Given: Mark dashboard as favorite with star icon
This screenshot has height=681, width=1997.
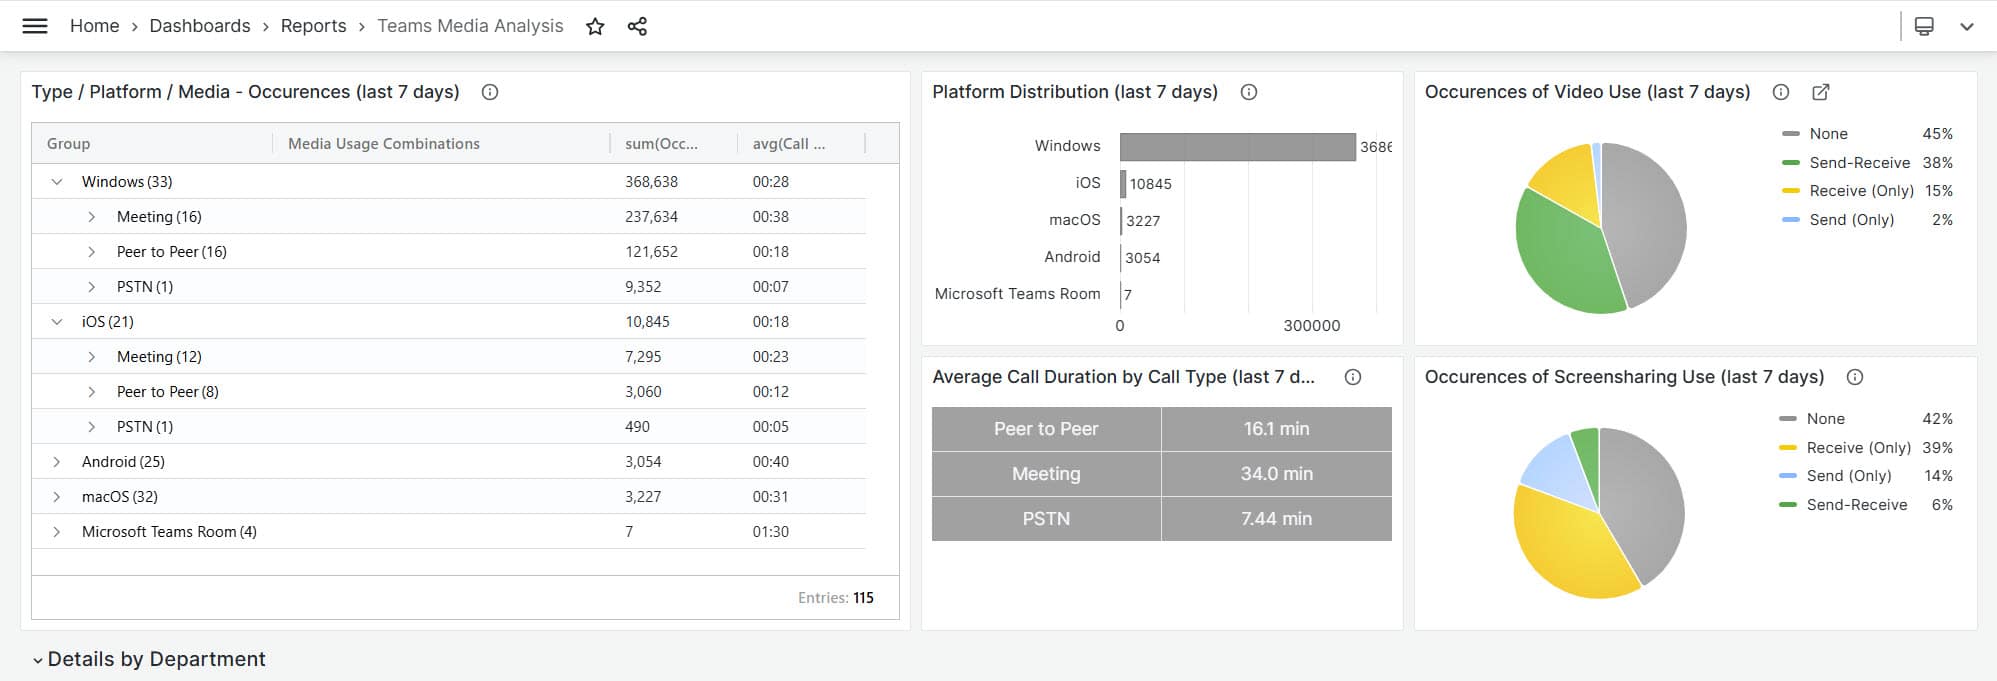Looking at the screenshot, I should click(x=595, y=27).
